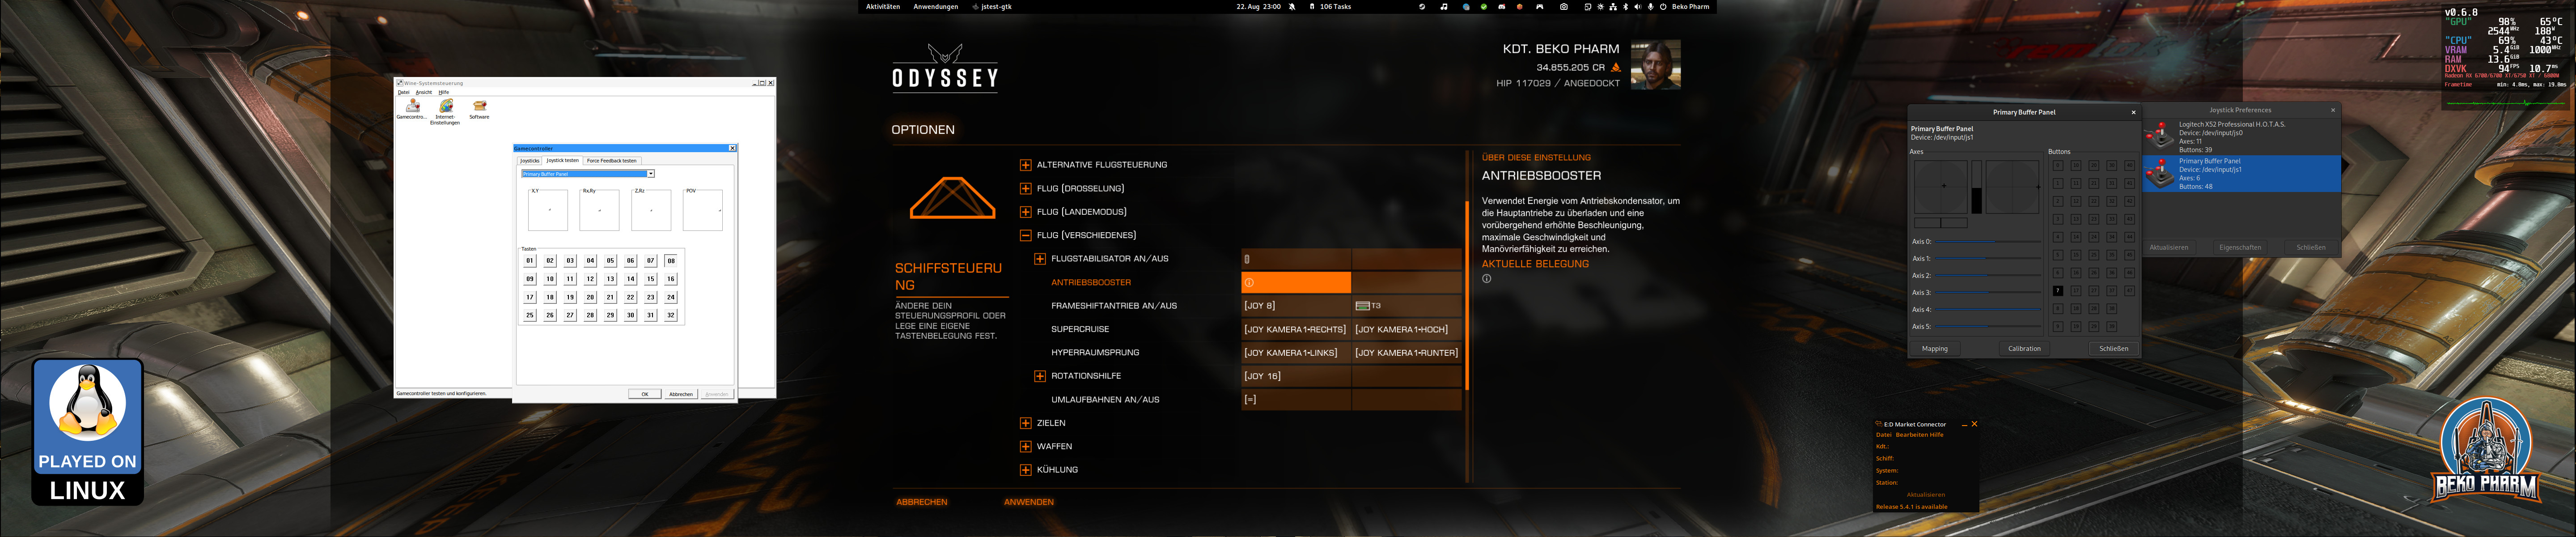This screenshot has width=2576, height=537.
Task: Expand Flug [Drosselung] section
Action: [x=1025, y=188]
